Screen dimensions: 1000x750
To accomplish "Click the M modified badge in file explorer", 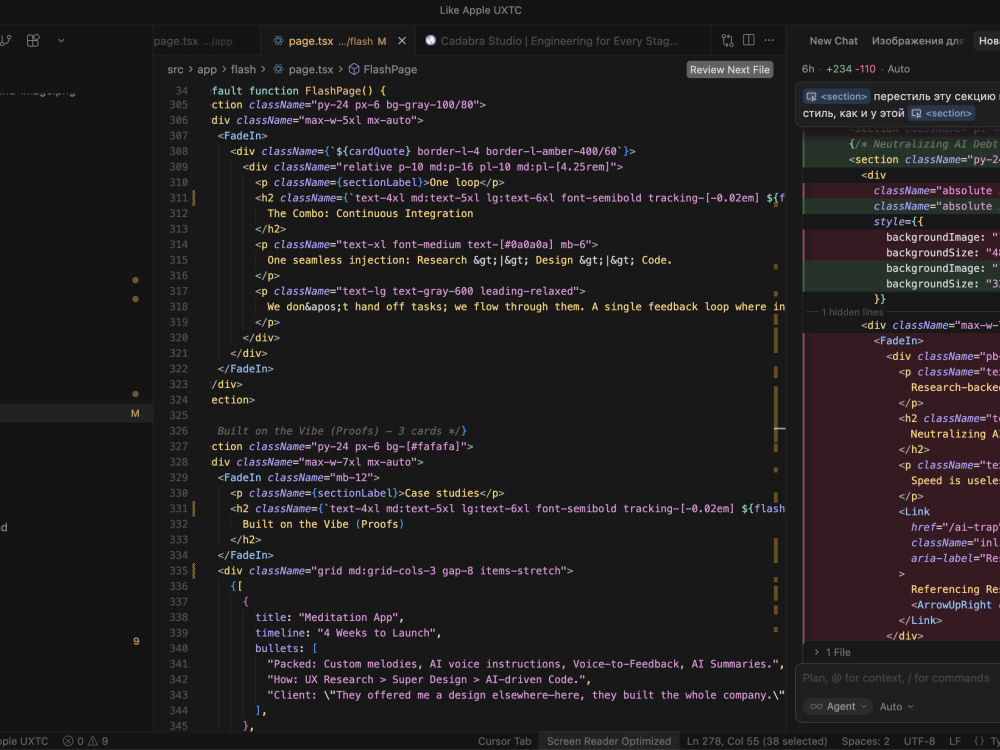I will coord(135,413).
